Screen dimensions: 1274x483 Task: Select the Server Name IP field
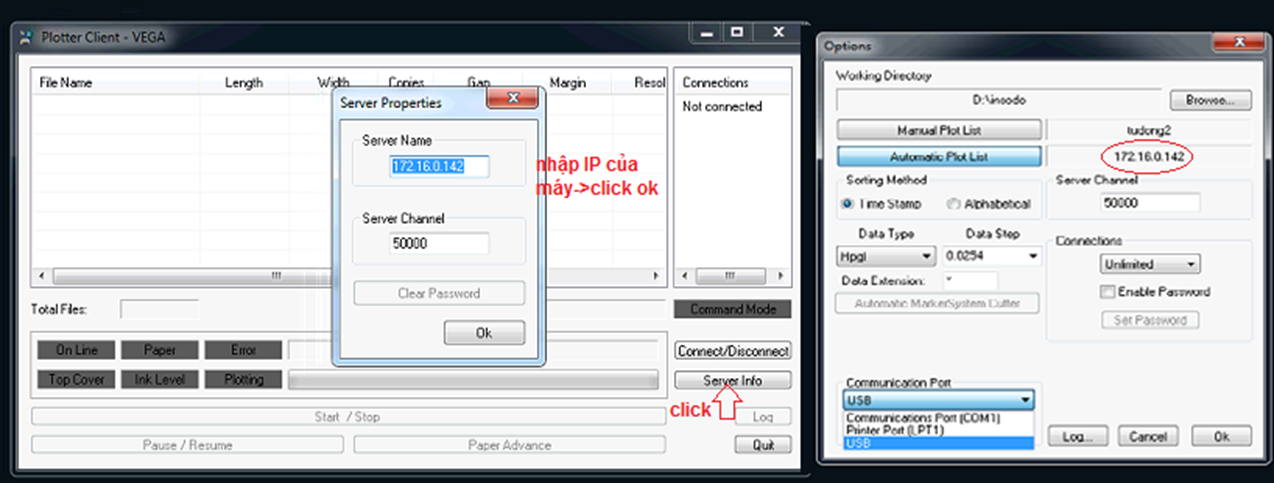click(440, 166)
